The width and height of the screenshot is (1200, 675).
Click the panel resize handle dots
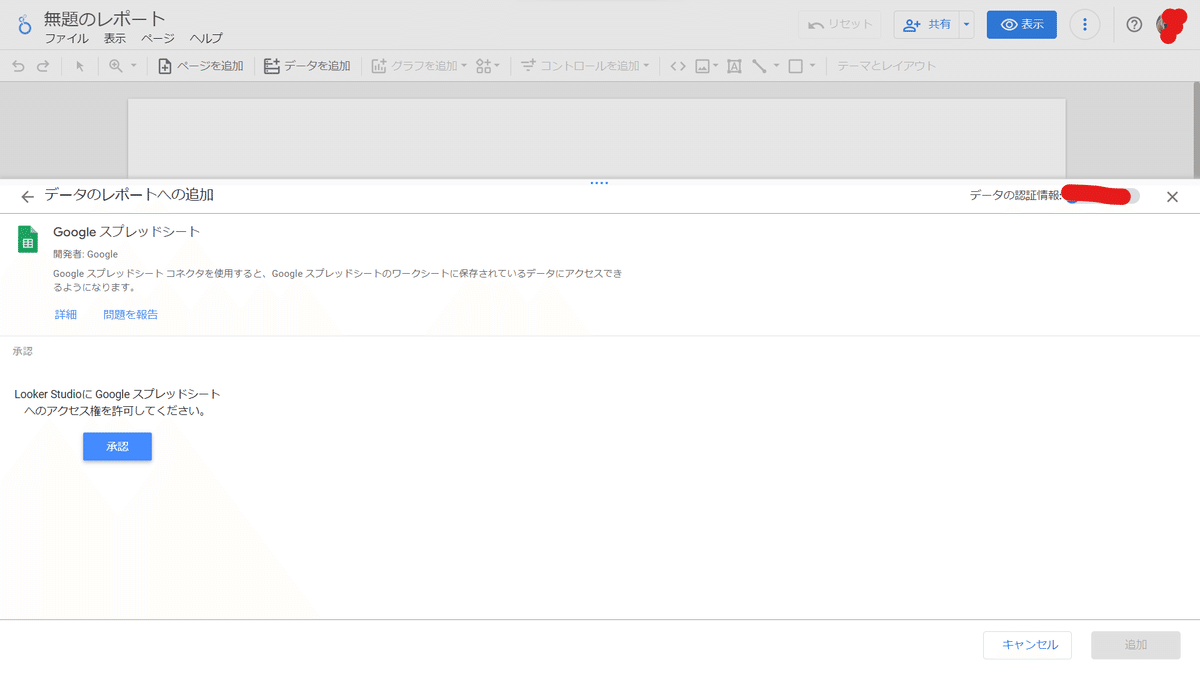point(599,183)
